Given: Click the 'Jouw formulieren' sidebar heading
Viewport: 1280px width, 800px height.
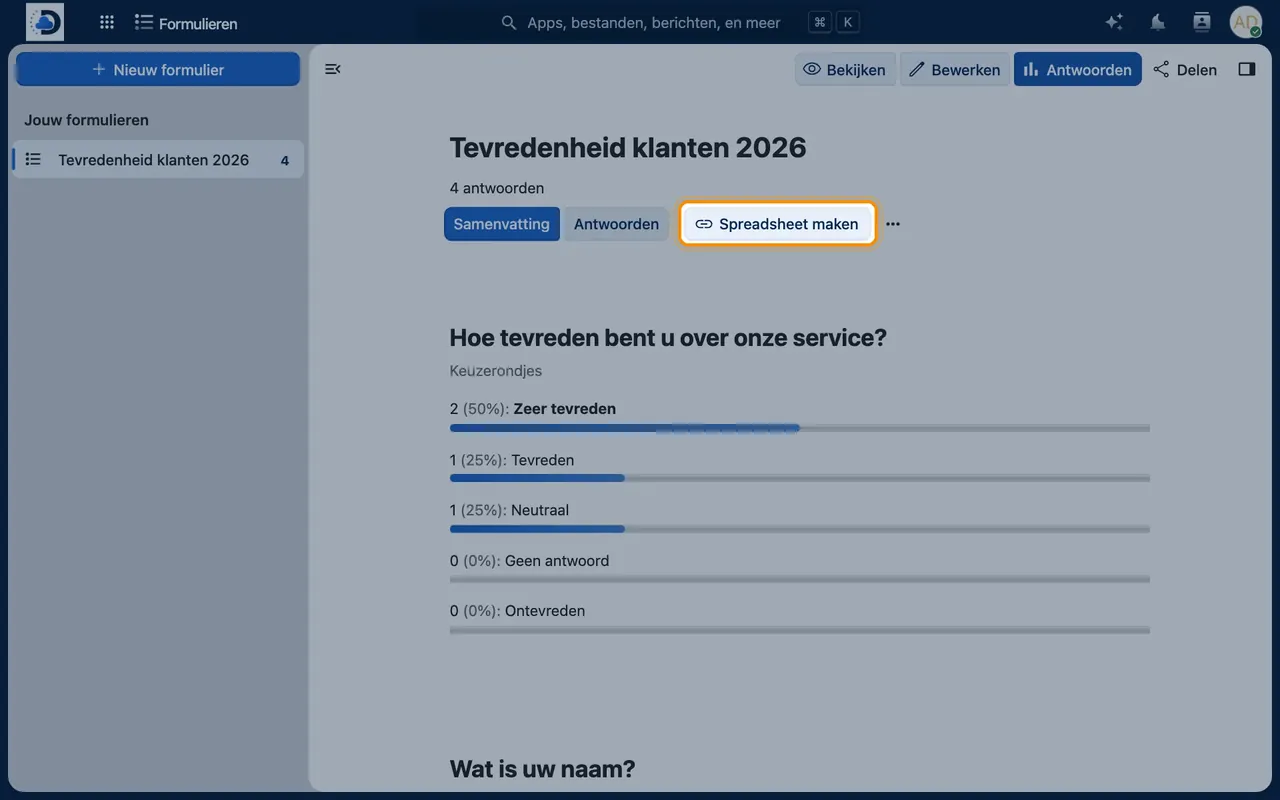Looking at the screenshot, I should pos(86,120).
